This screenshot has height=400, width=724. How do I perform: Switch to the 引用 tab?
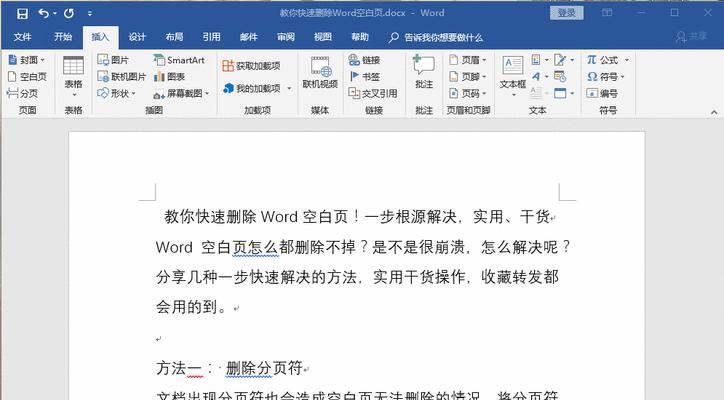pos(211,37)
